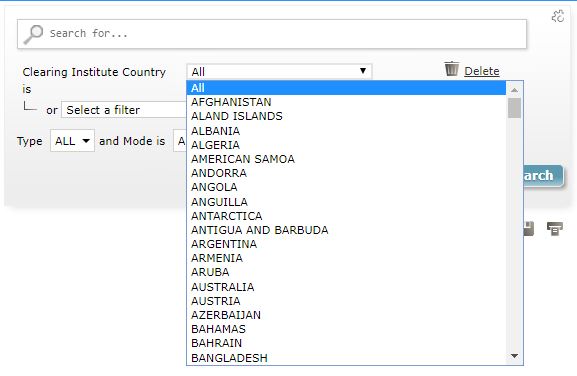Select ANDORRA from the list

pyautogui.click(x=346, y=173)
